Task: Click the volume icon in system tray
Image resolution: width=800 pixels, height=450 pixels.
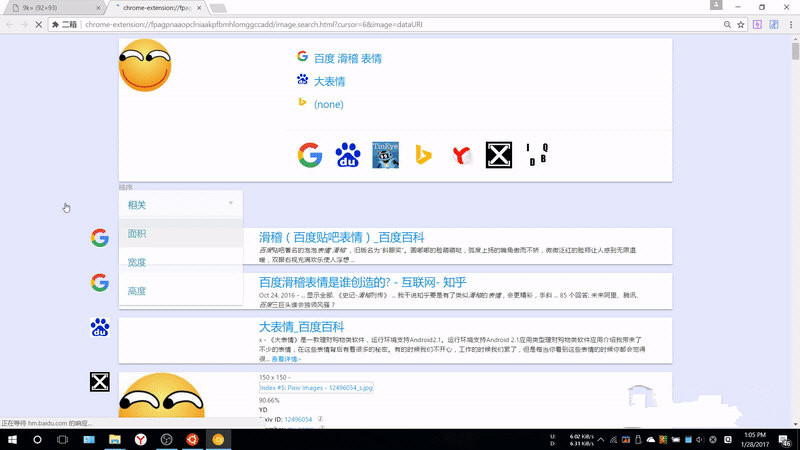Action: 699,440
